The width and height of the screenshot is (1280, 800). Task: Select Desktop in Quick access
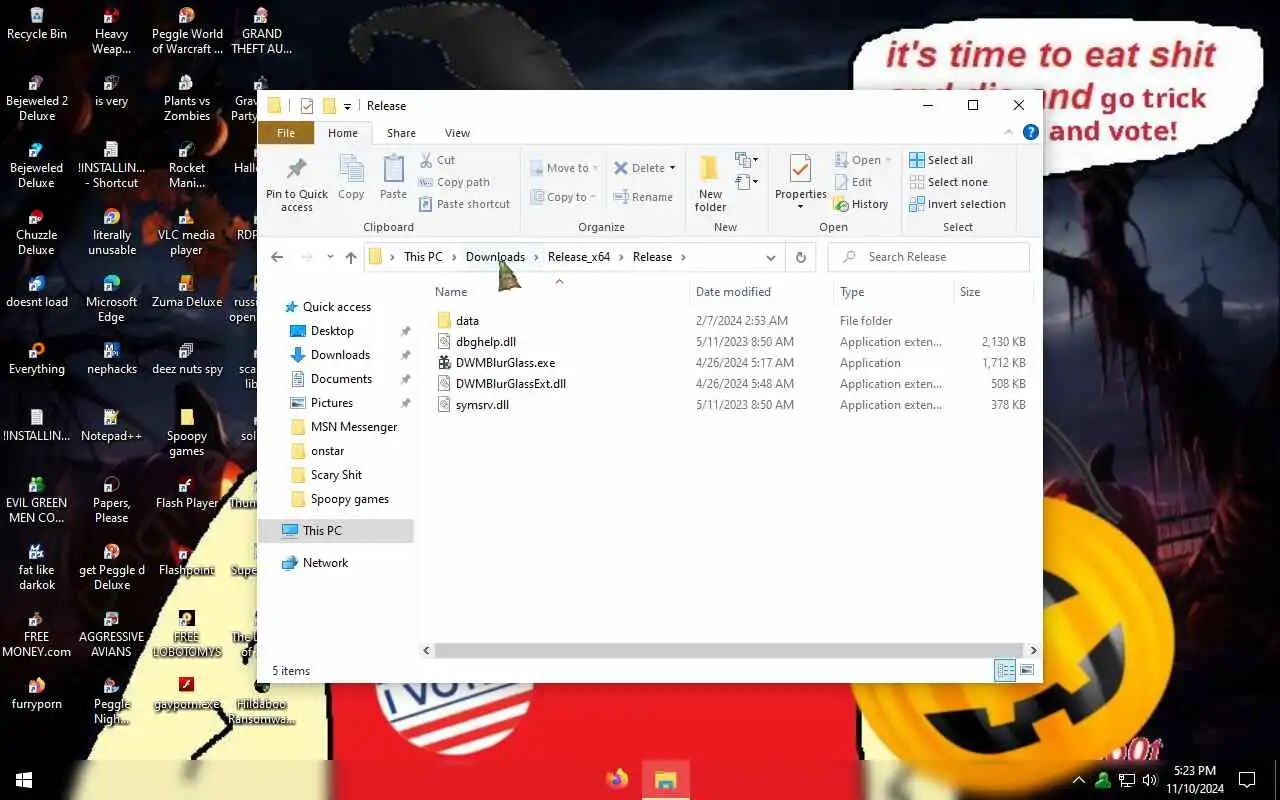pyautogui.click(x=332, y=331)
